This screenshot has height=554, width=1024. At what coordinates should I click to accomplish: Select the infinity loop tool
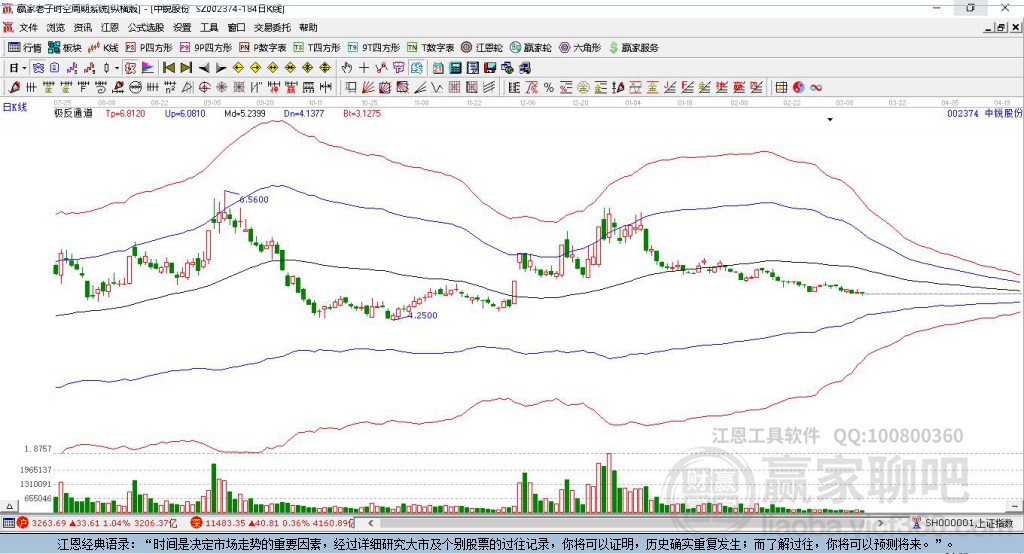pos(816,87)
